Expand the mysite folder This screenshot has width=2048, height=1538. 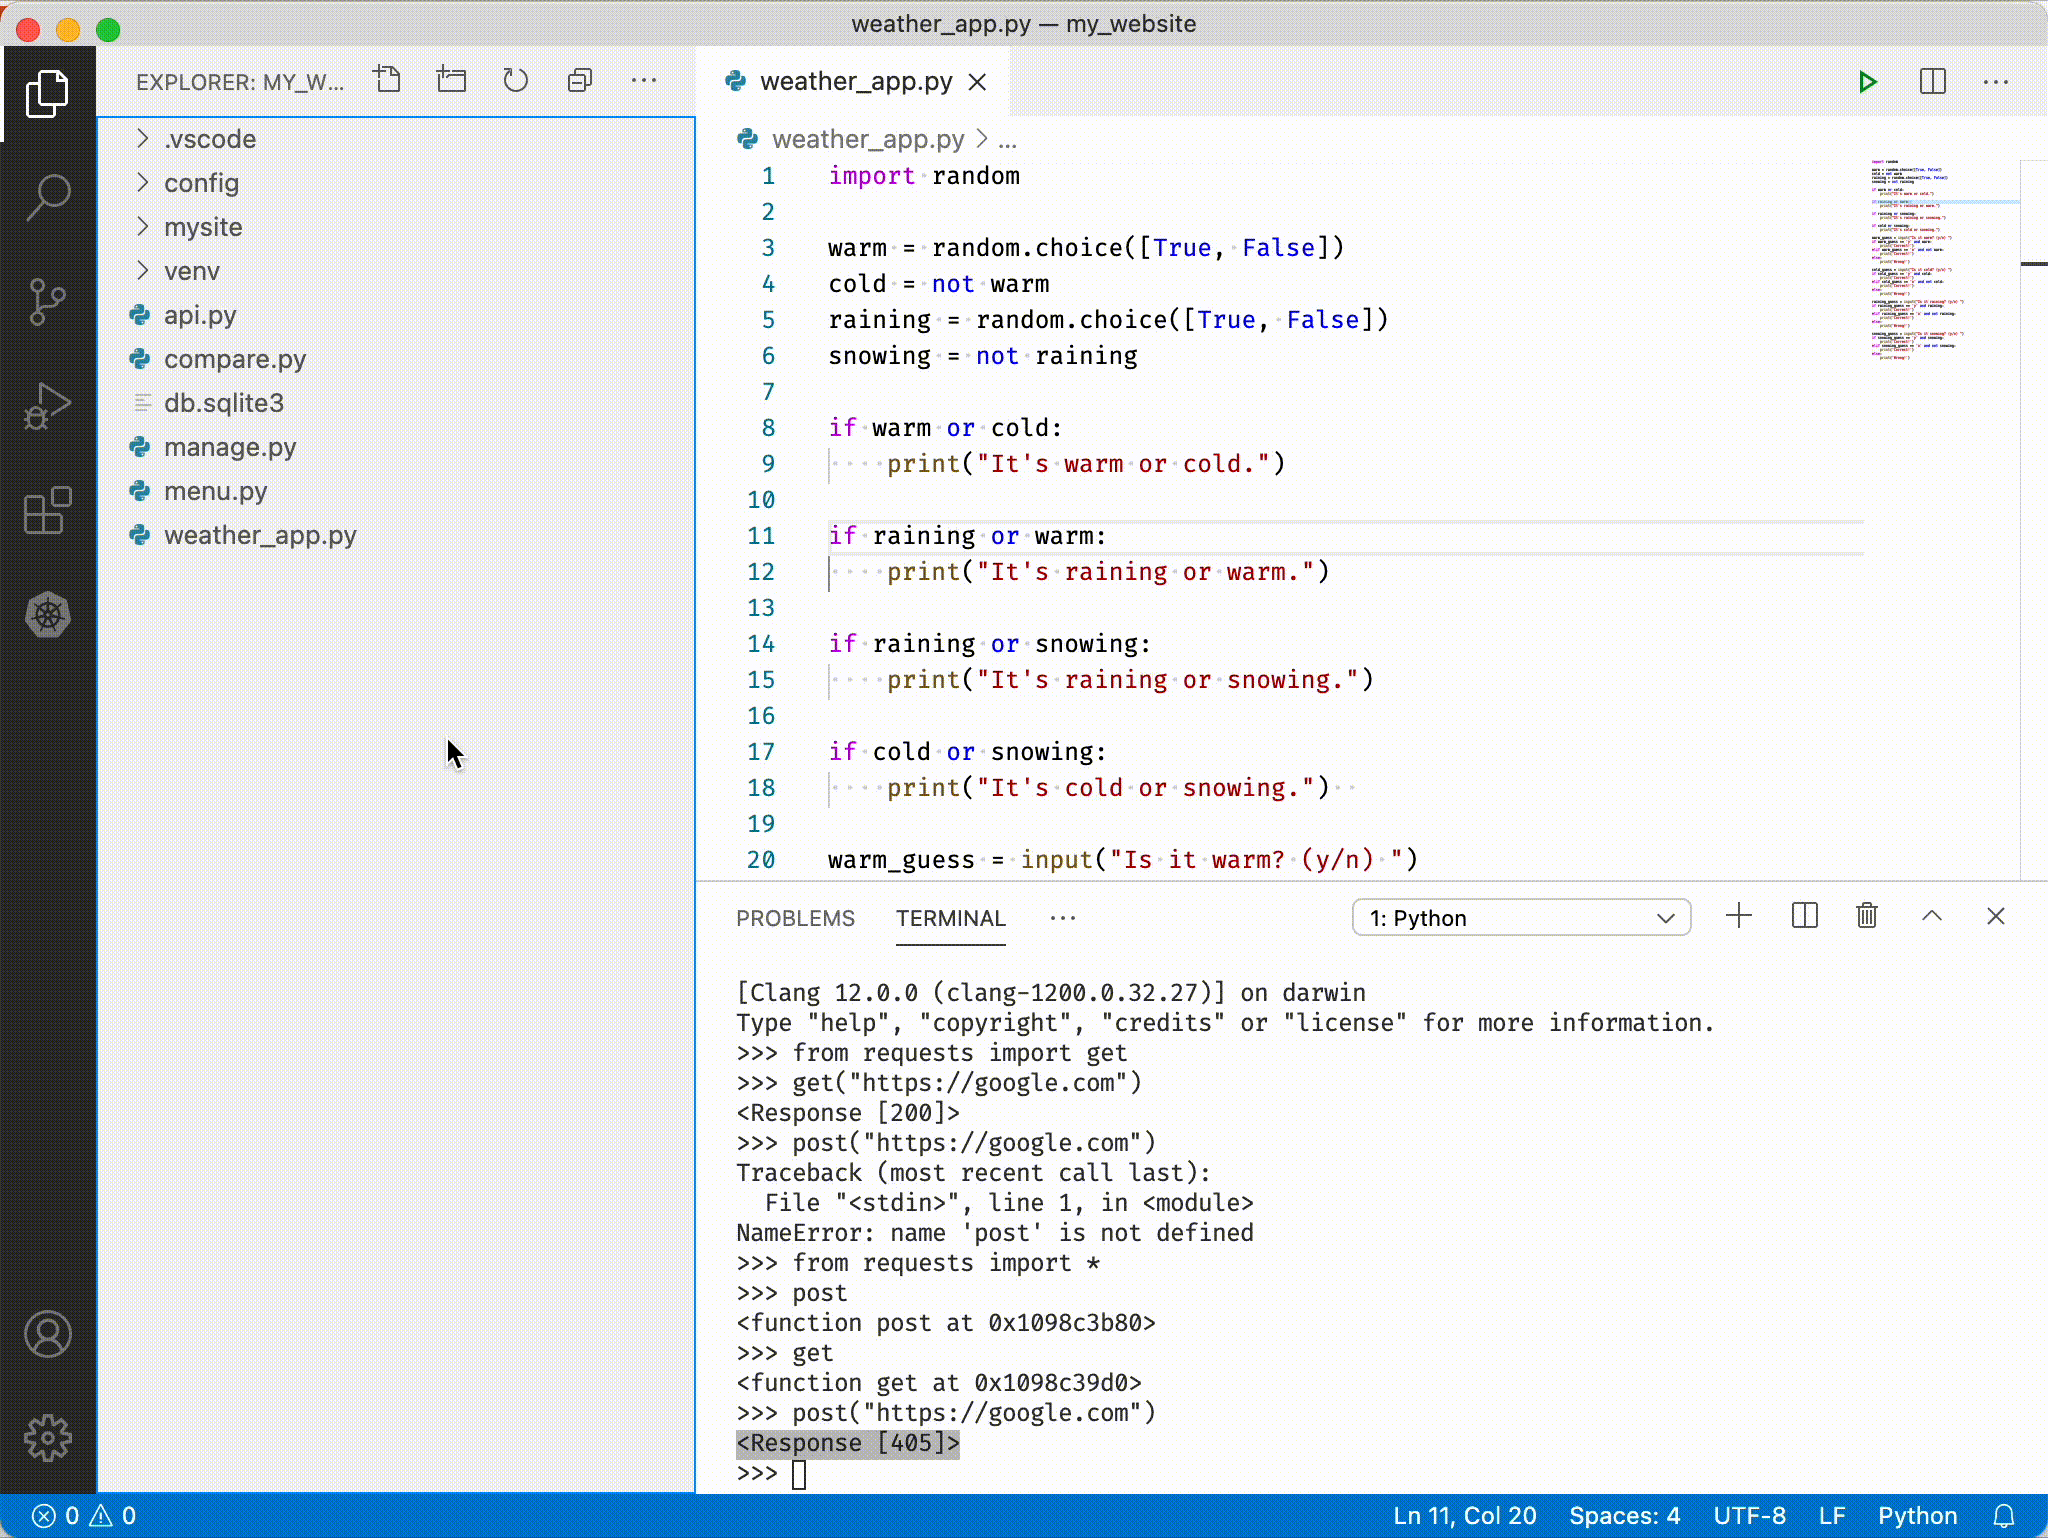[203, 227]
